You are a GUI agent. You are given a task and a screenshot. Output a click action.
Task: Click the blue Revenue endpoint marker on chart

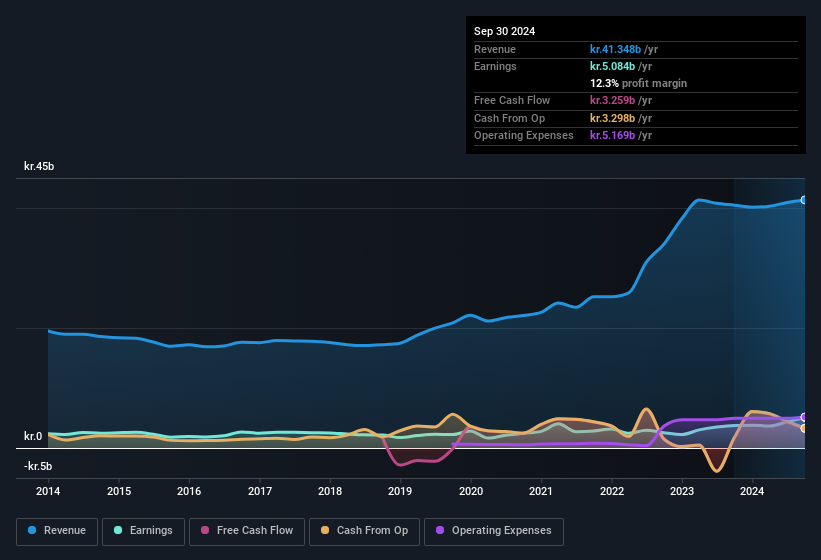click(x=804, y=200)
